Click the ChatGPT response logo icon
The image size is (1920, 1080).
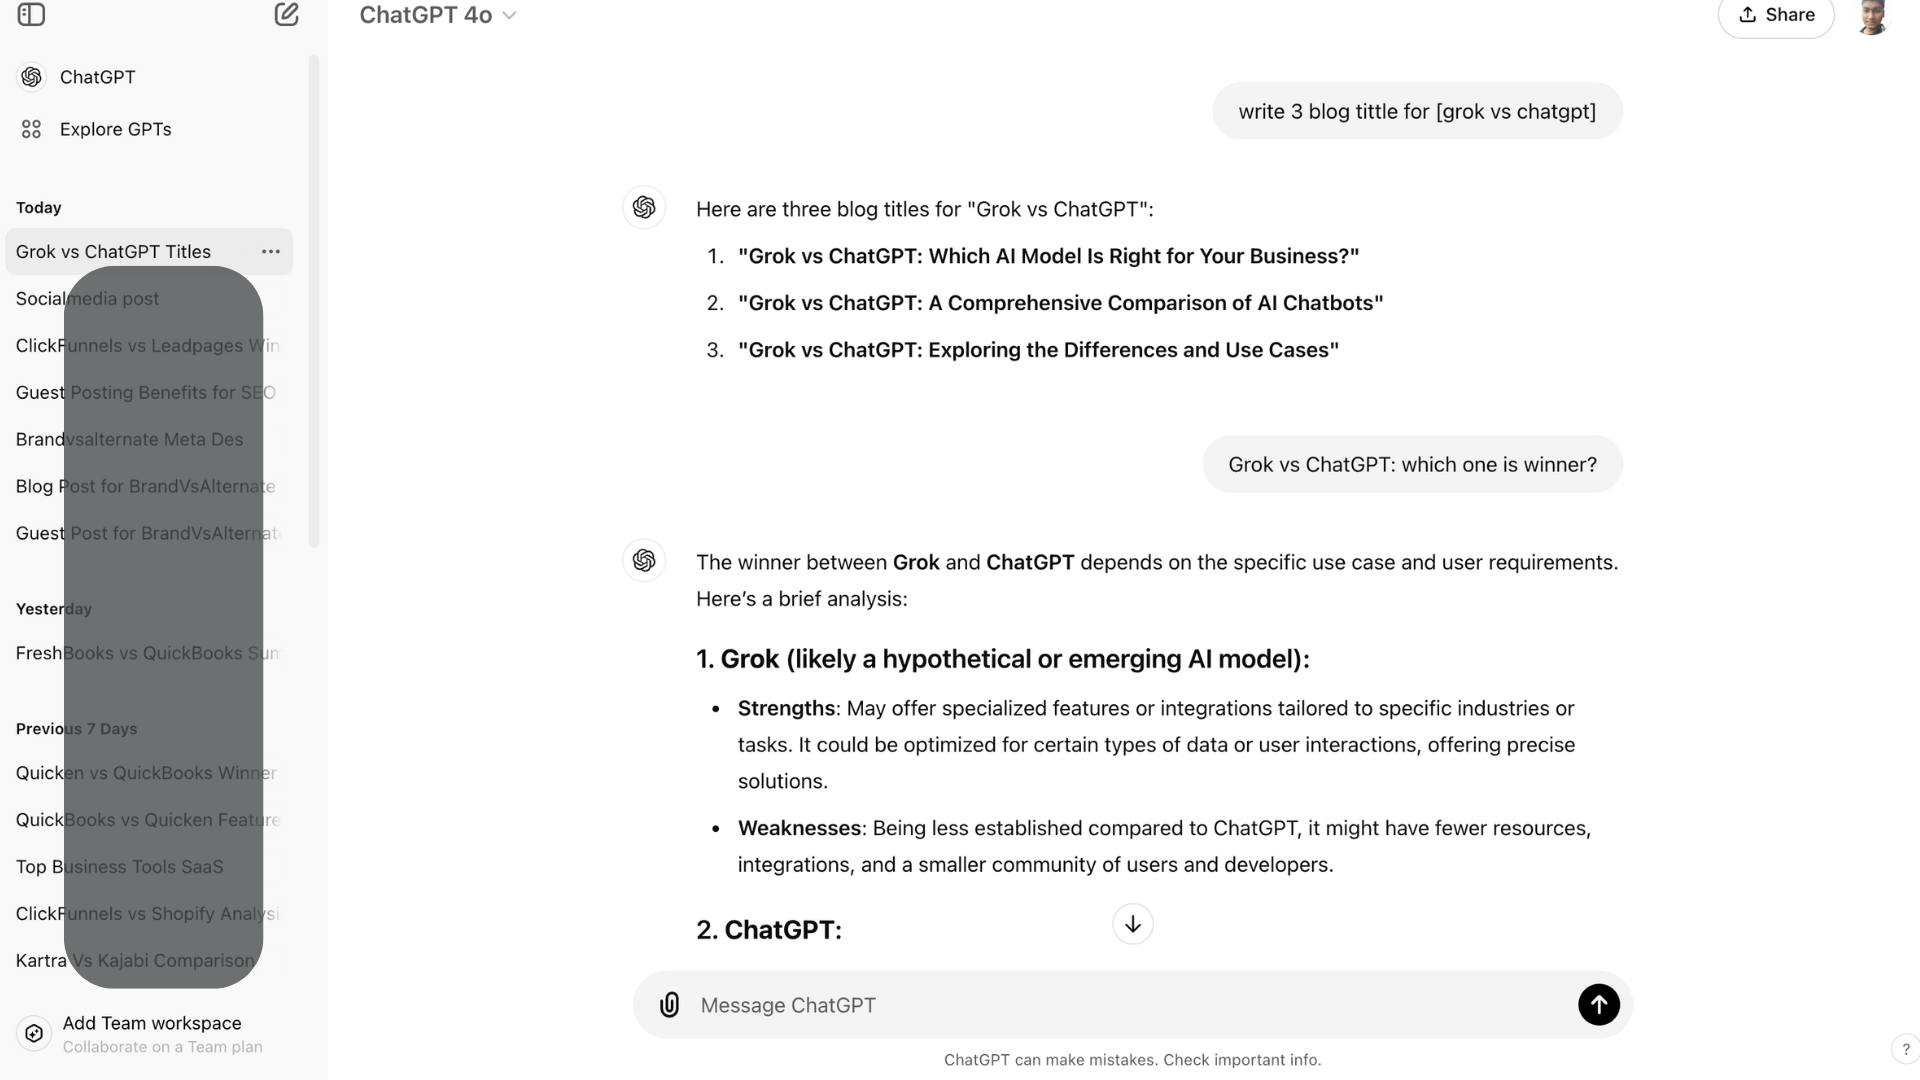click(x=642, y=208)
